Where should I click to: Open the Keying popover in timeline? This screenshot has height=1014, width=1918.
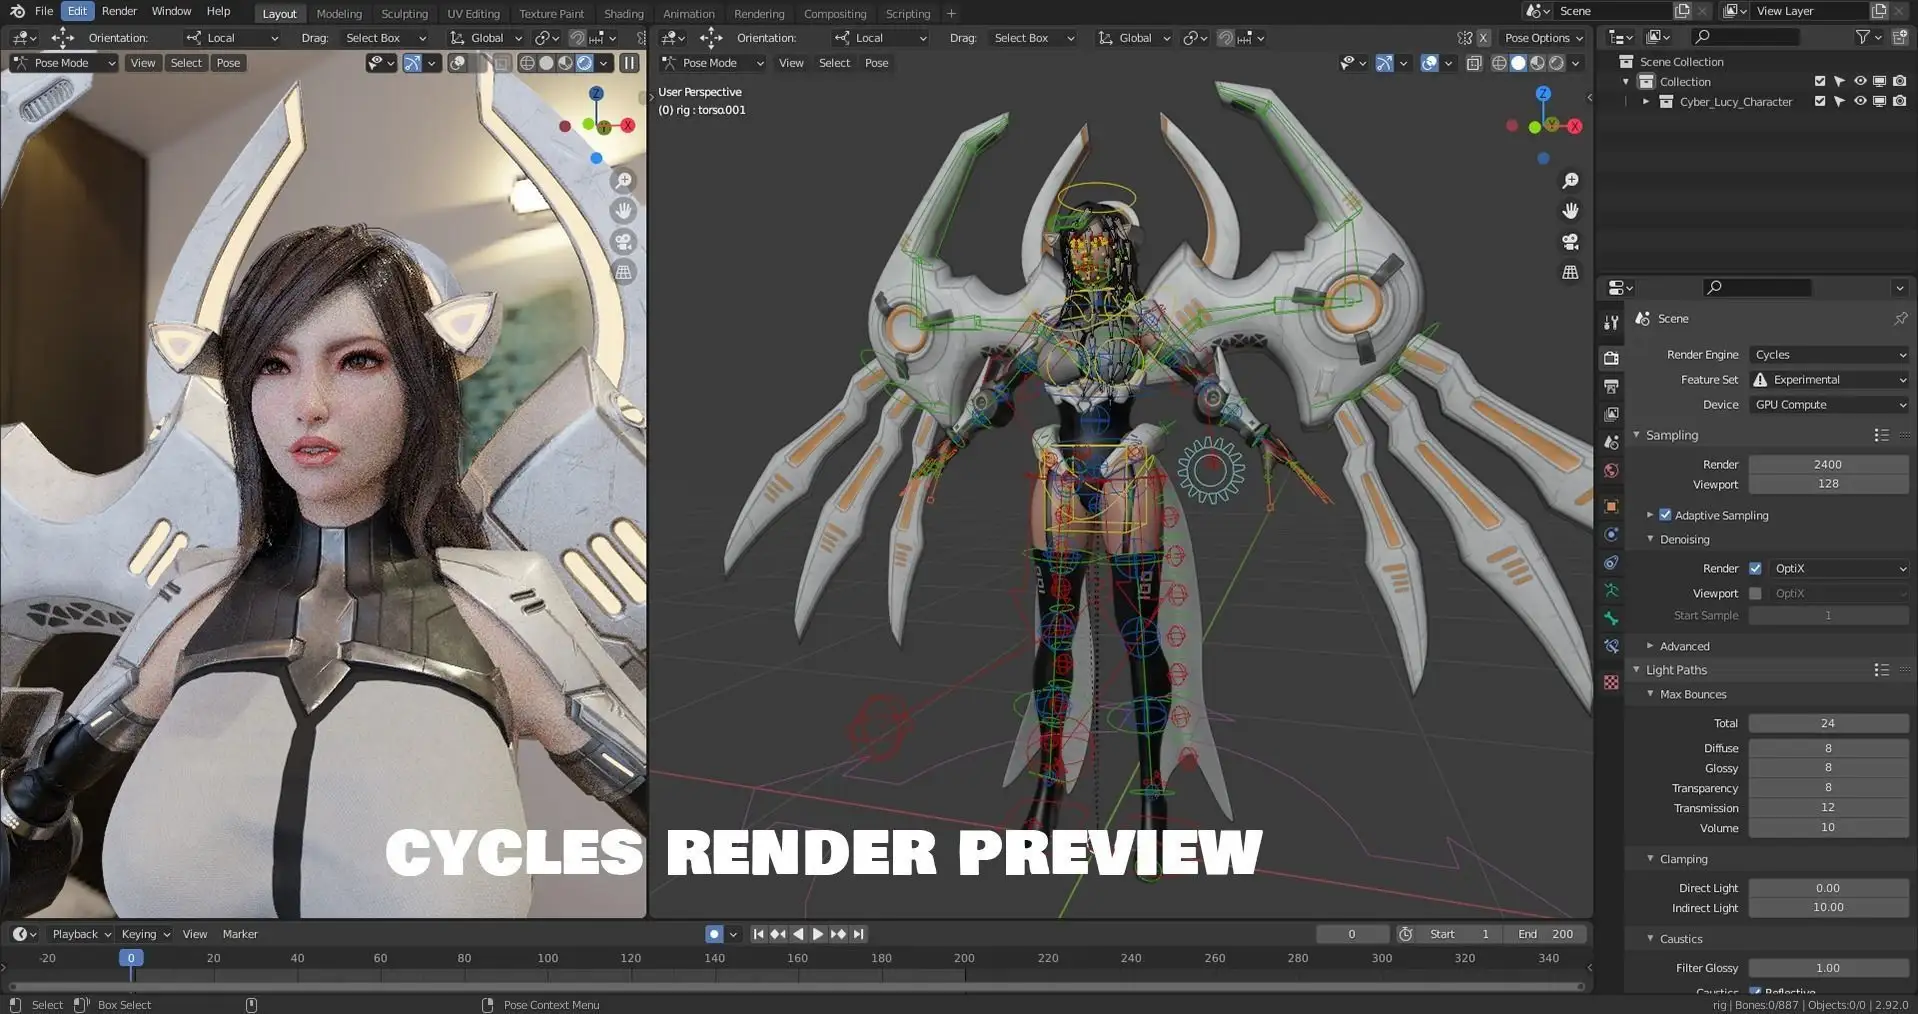[x=145, y=934]
